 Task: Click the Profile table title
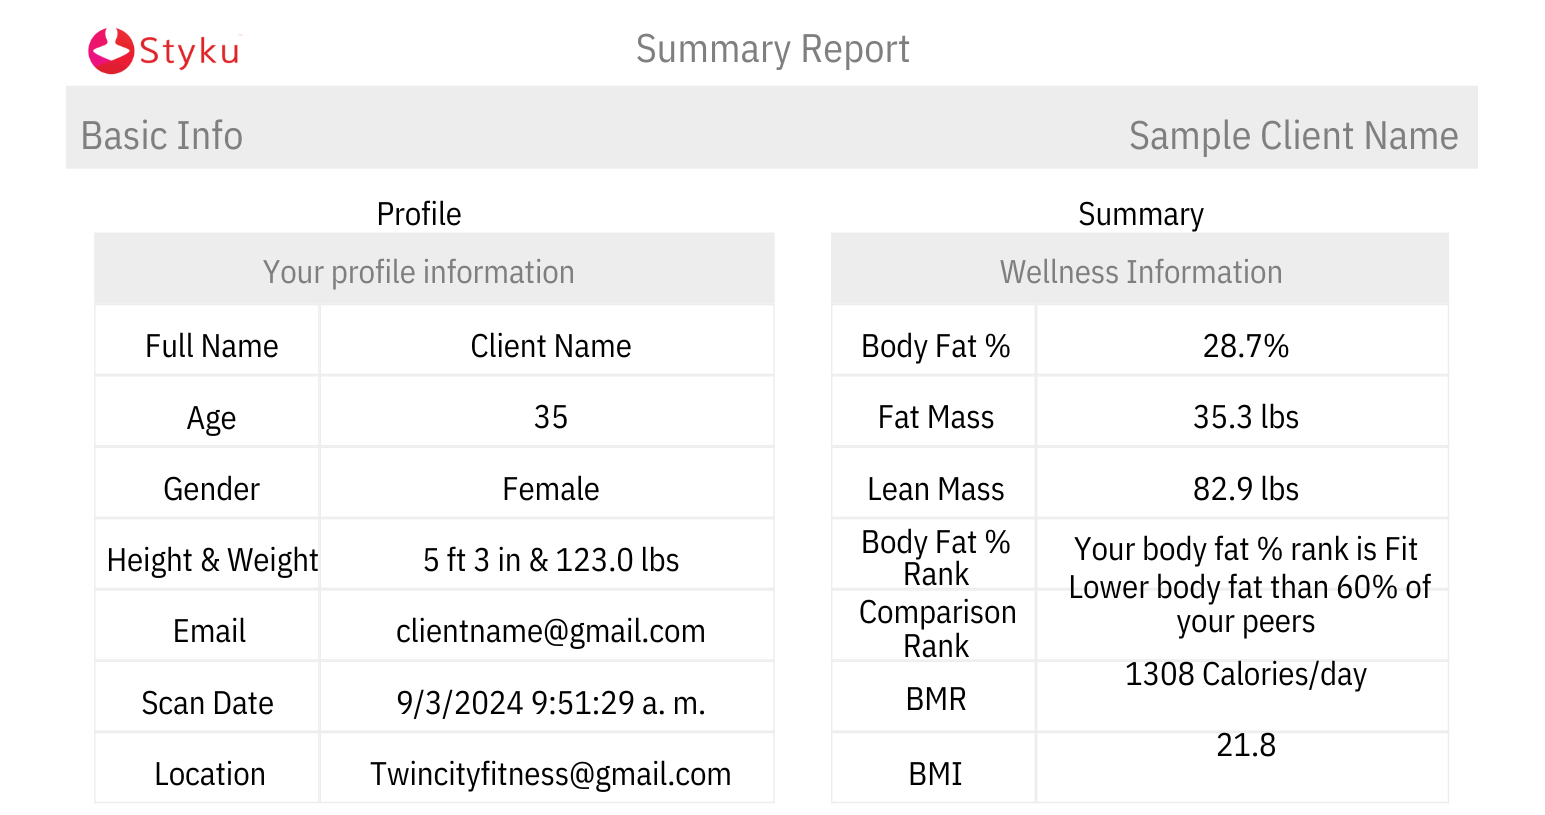pyautogui.click(x=419, y=214)
